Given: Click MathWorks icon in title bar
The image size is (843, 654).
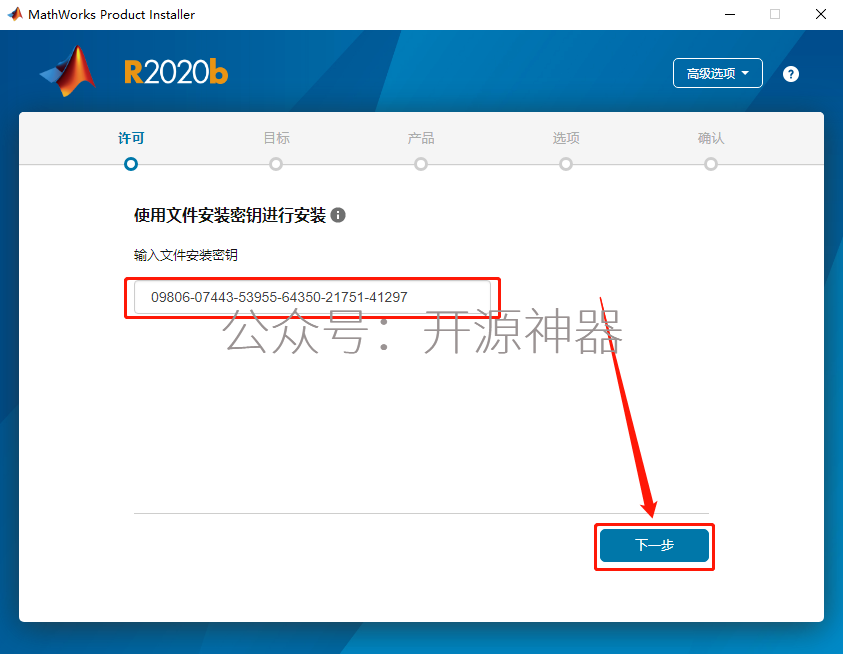Looking at the screenshot, I should [15, 14].
